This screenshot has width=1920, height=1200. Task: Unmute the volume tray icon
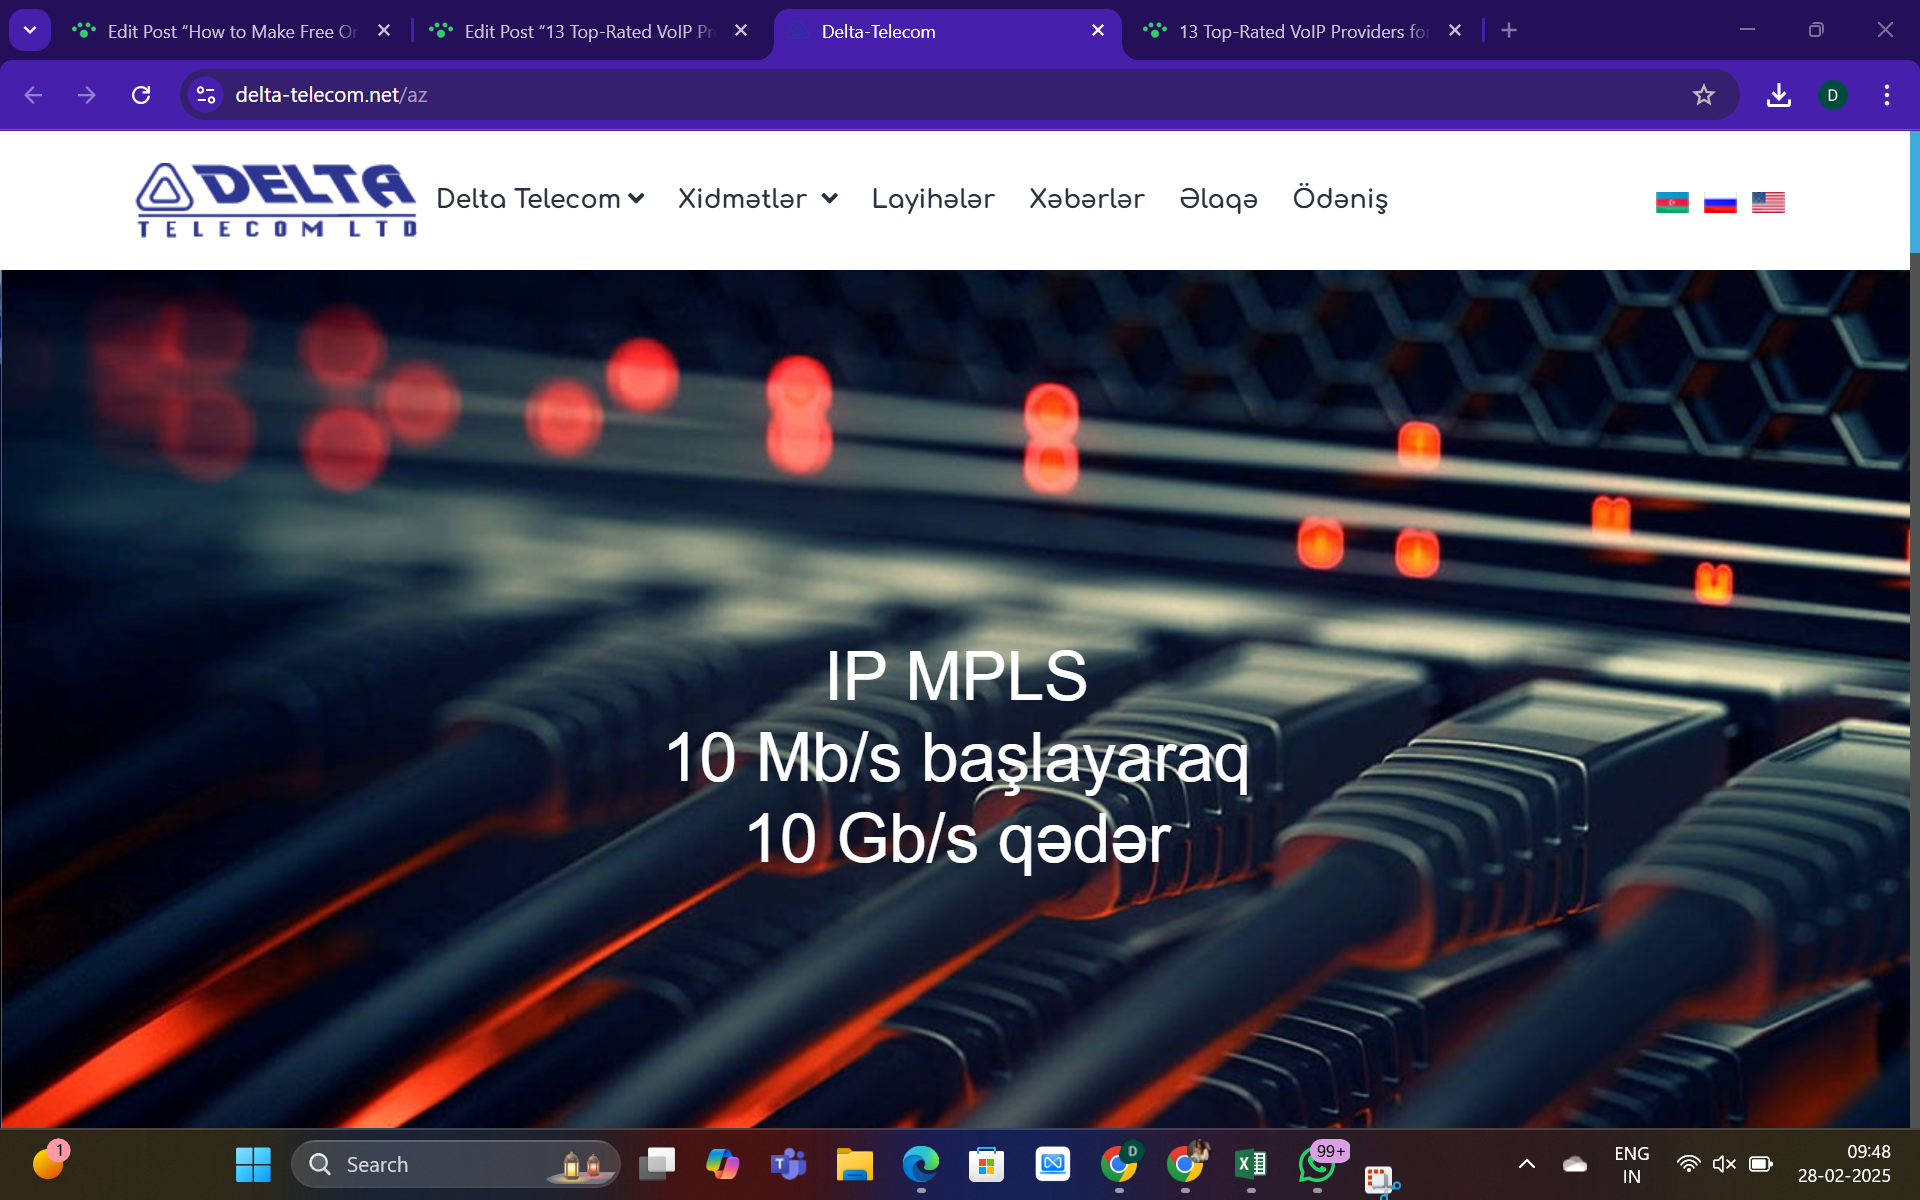pos(1724,1164)
